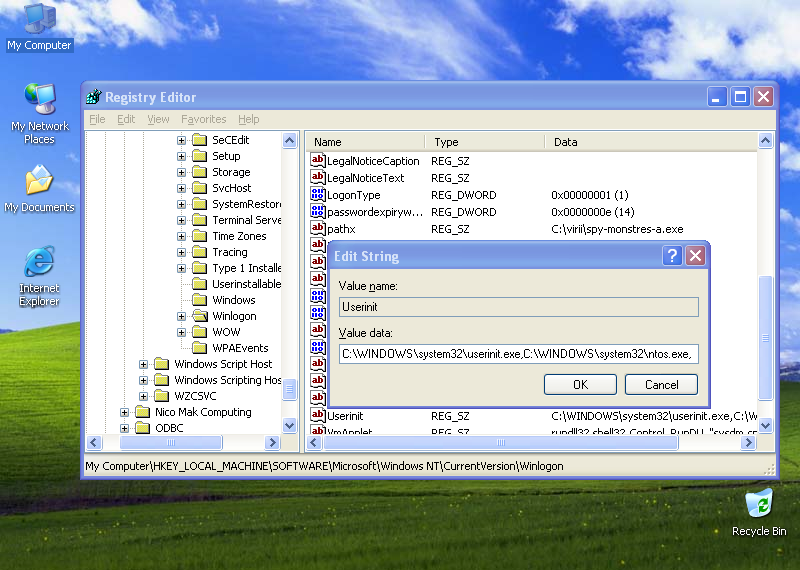Click the 0x00000001 (1) data cell
The width and height of the screenshot is (800, 570).
(x=589, y=195)
